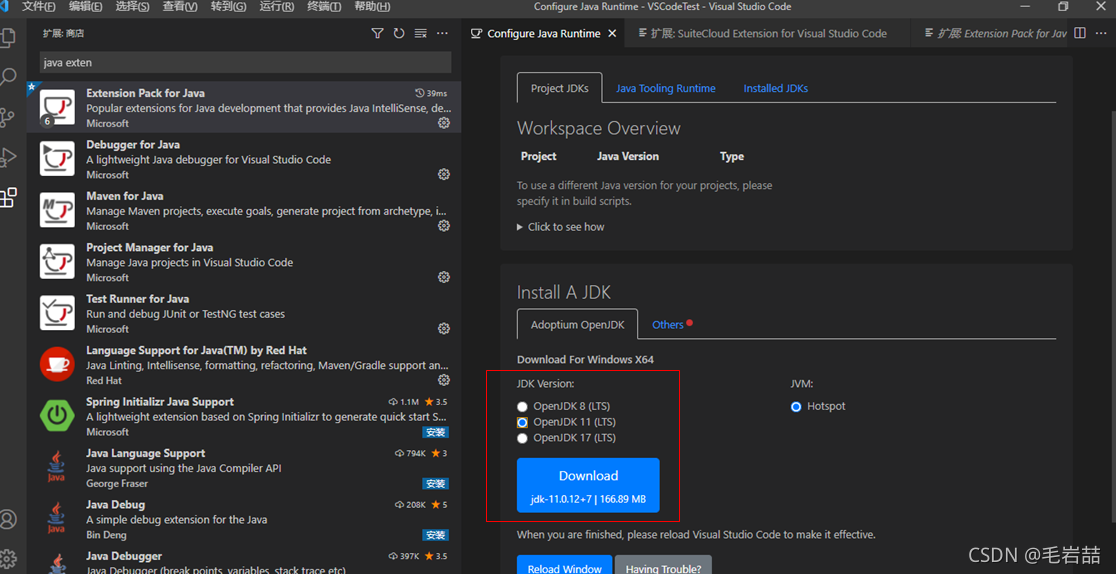Click red Language Support for Java icon
This screenshot has width=1116, height=574.
[x=58, y=364]
